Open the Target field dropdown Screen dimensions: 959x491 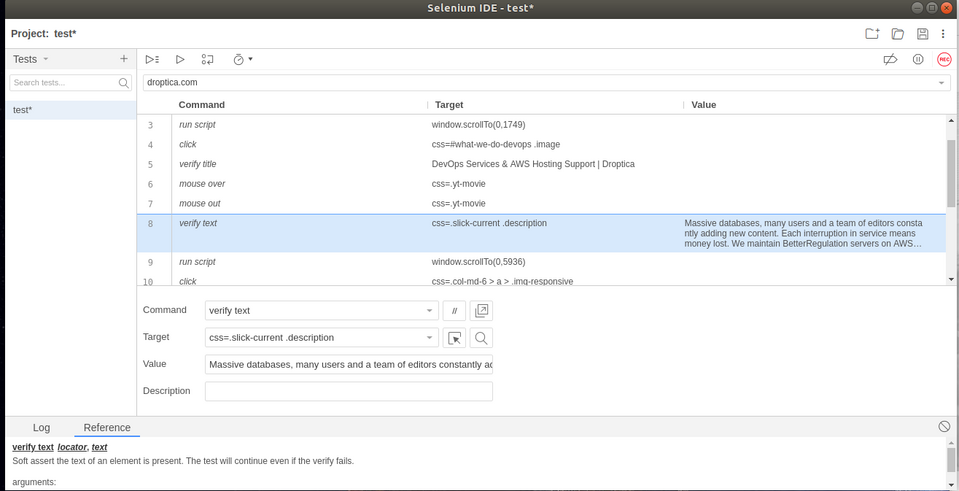pyautogui.click(x=429, y=338)
